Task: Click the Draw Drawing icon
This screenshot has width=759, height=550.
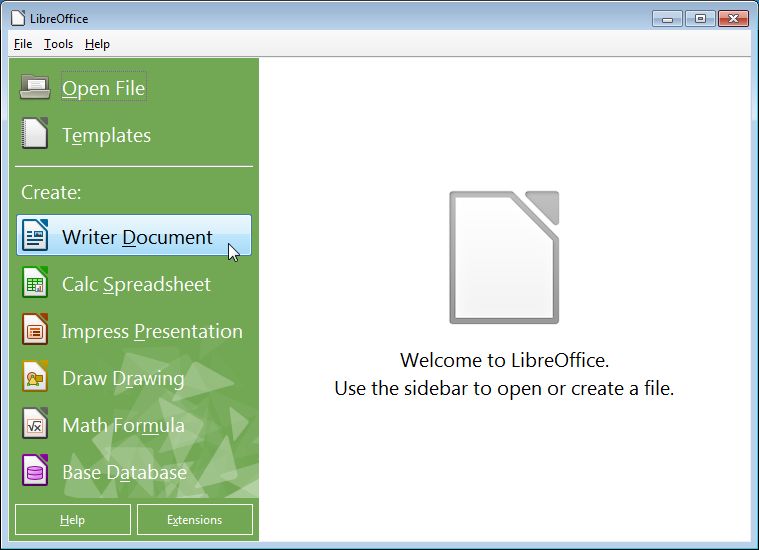Action: coord(35,377)
